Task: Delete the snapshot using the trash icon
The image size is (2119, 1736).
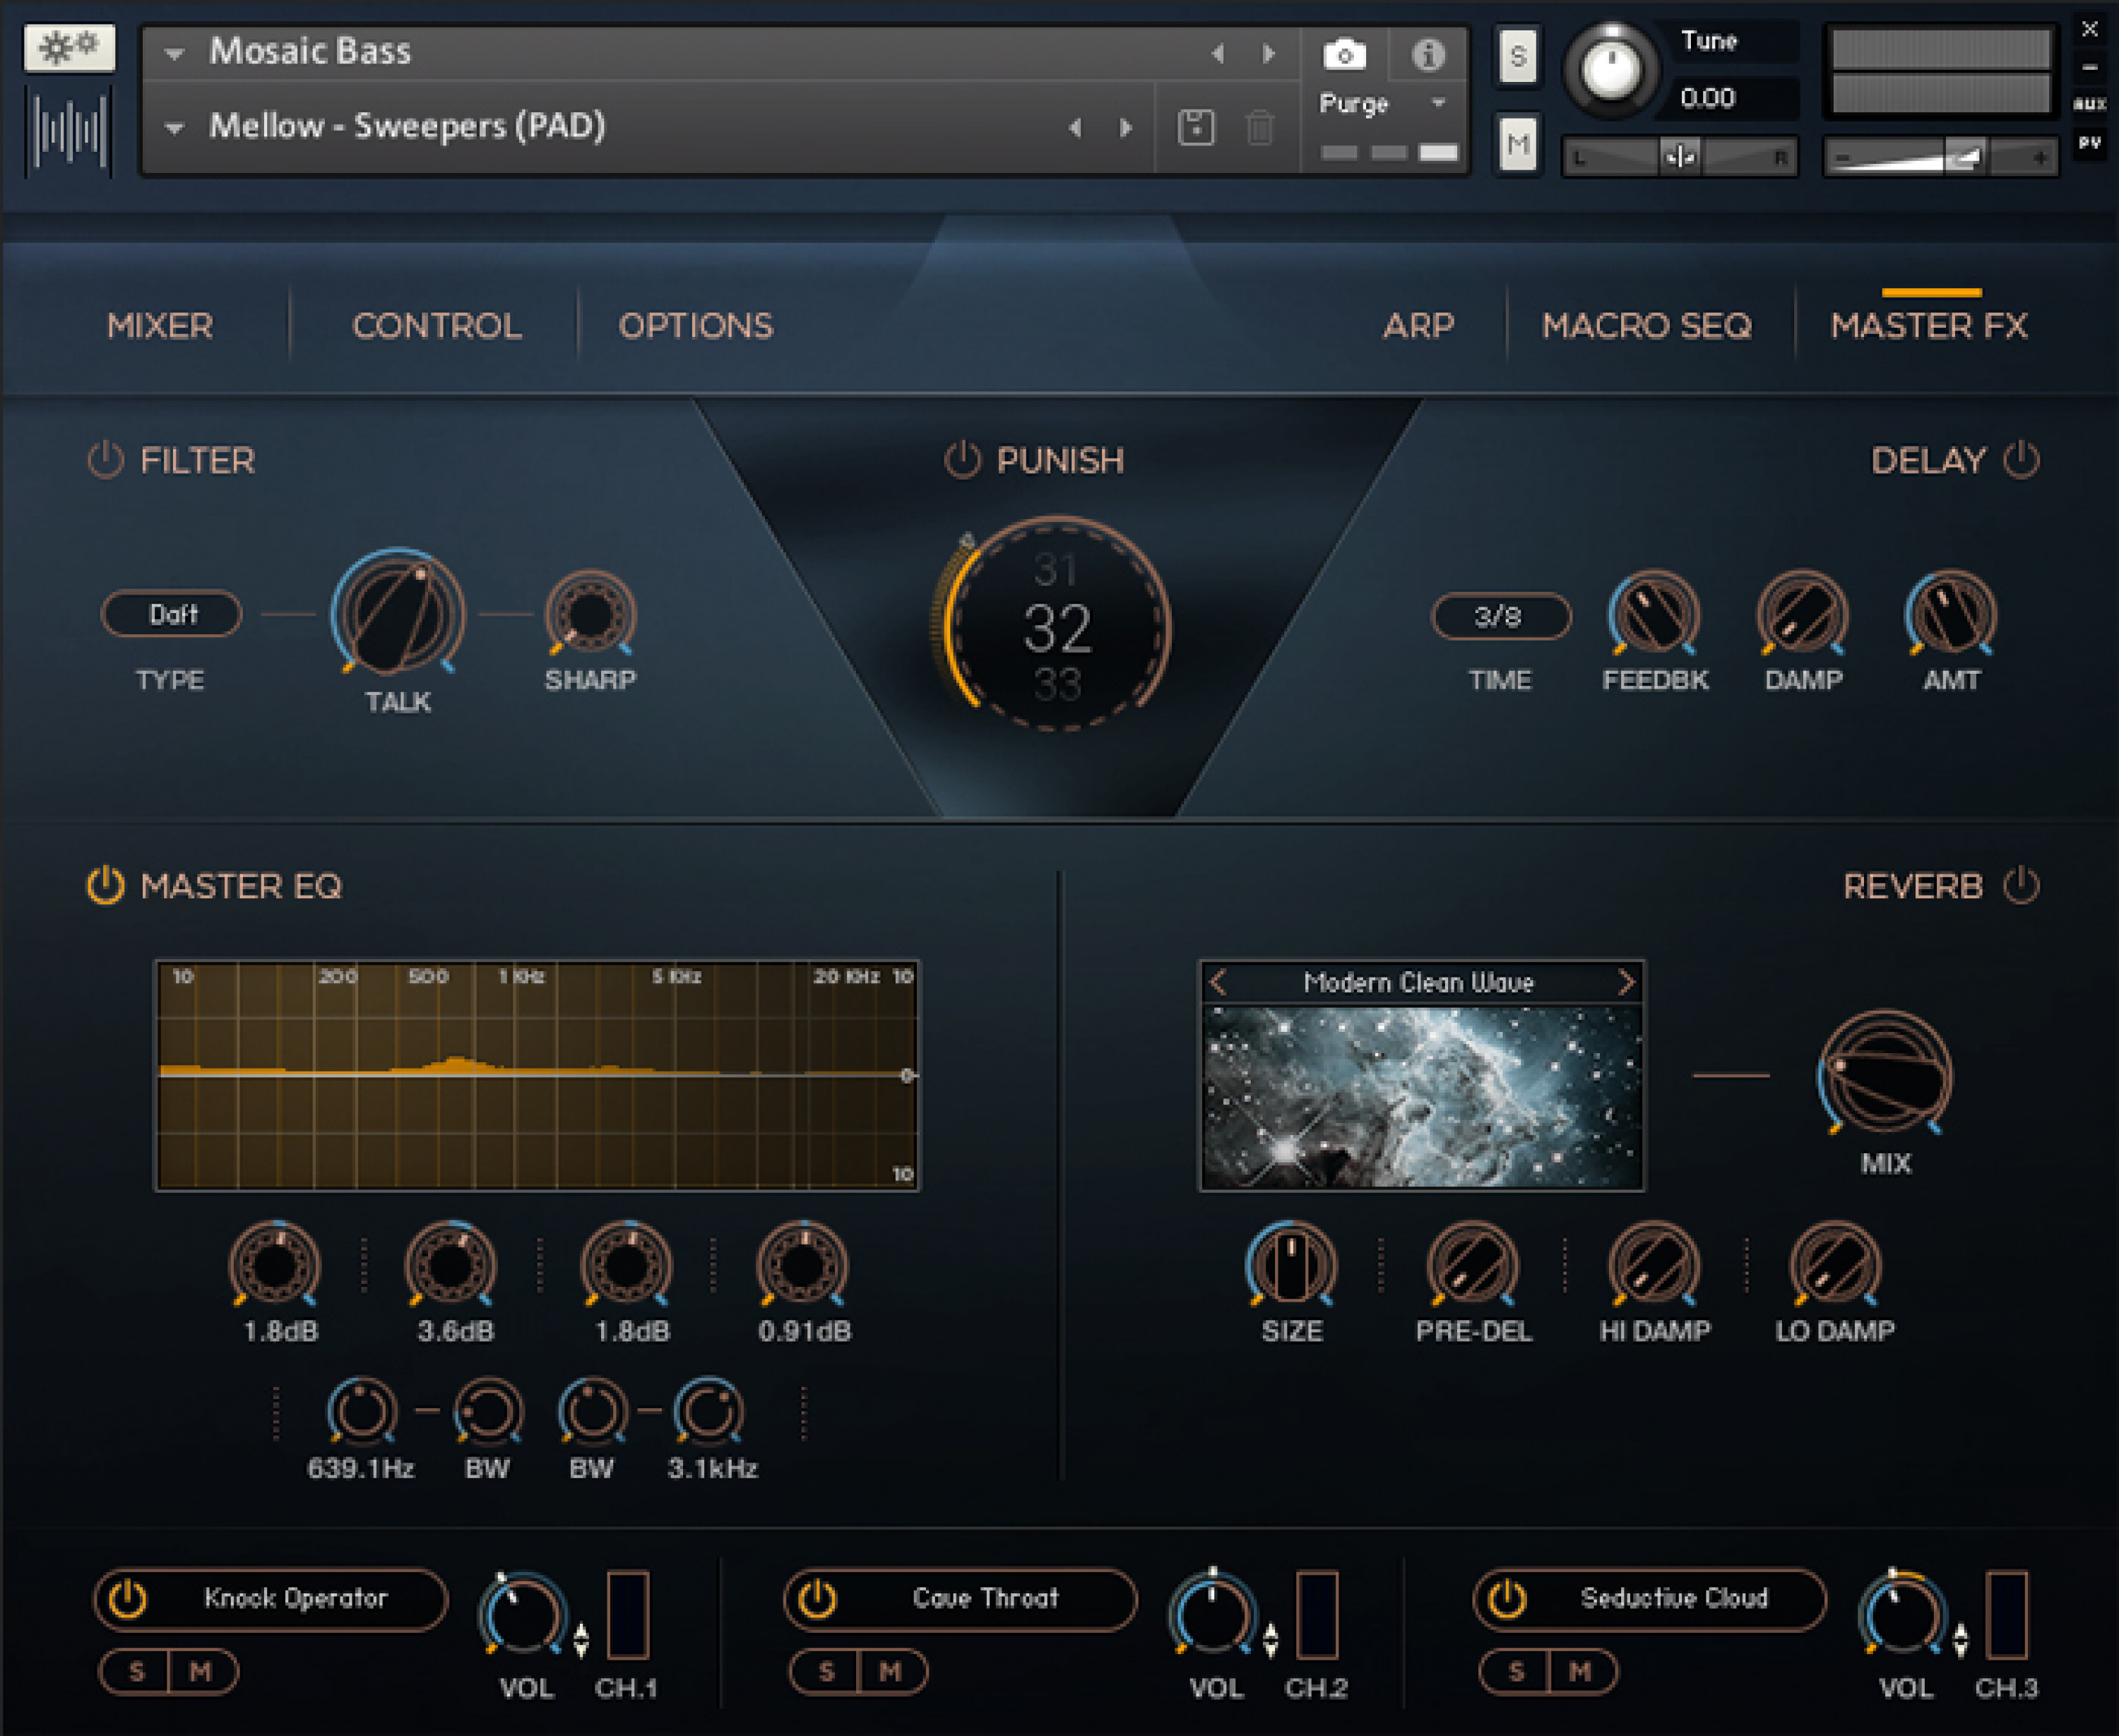Action: point(1259,128)
